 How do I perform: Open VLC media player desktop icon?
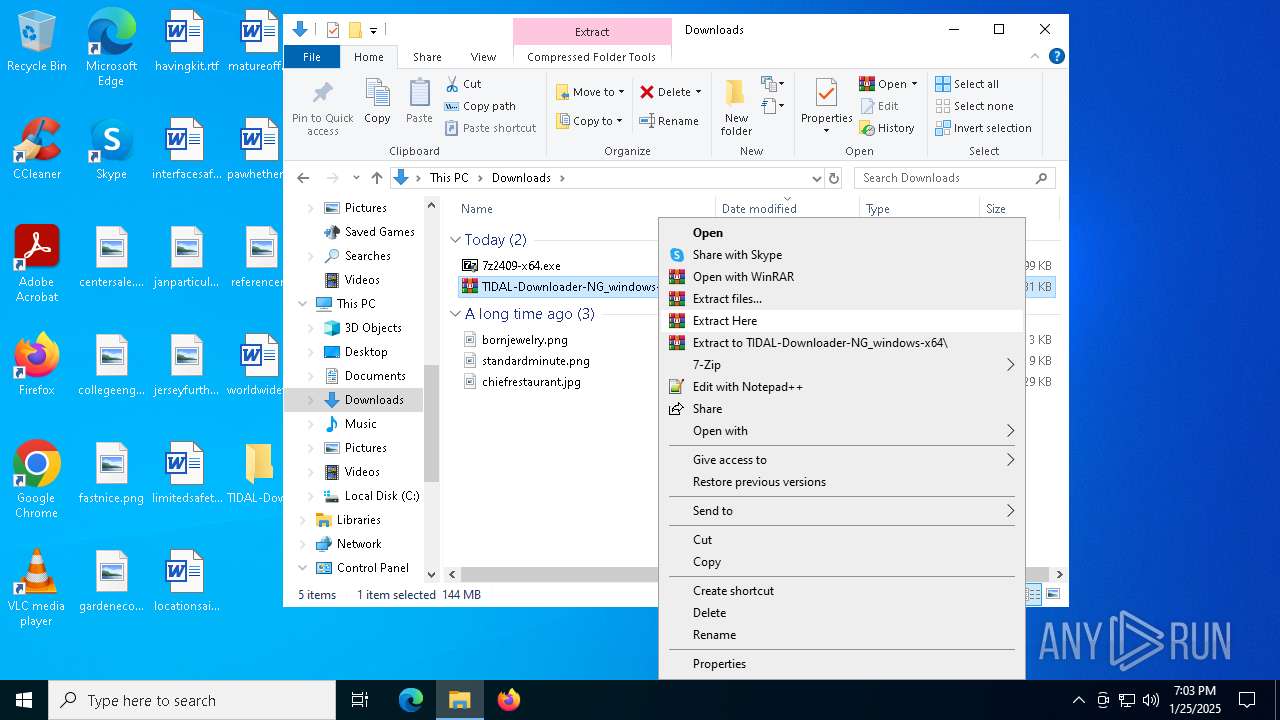pyautogui.click(x=36, y=589)
